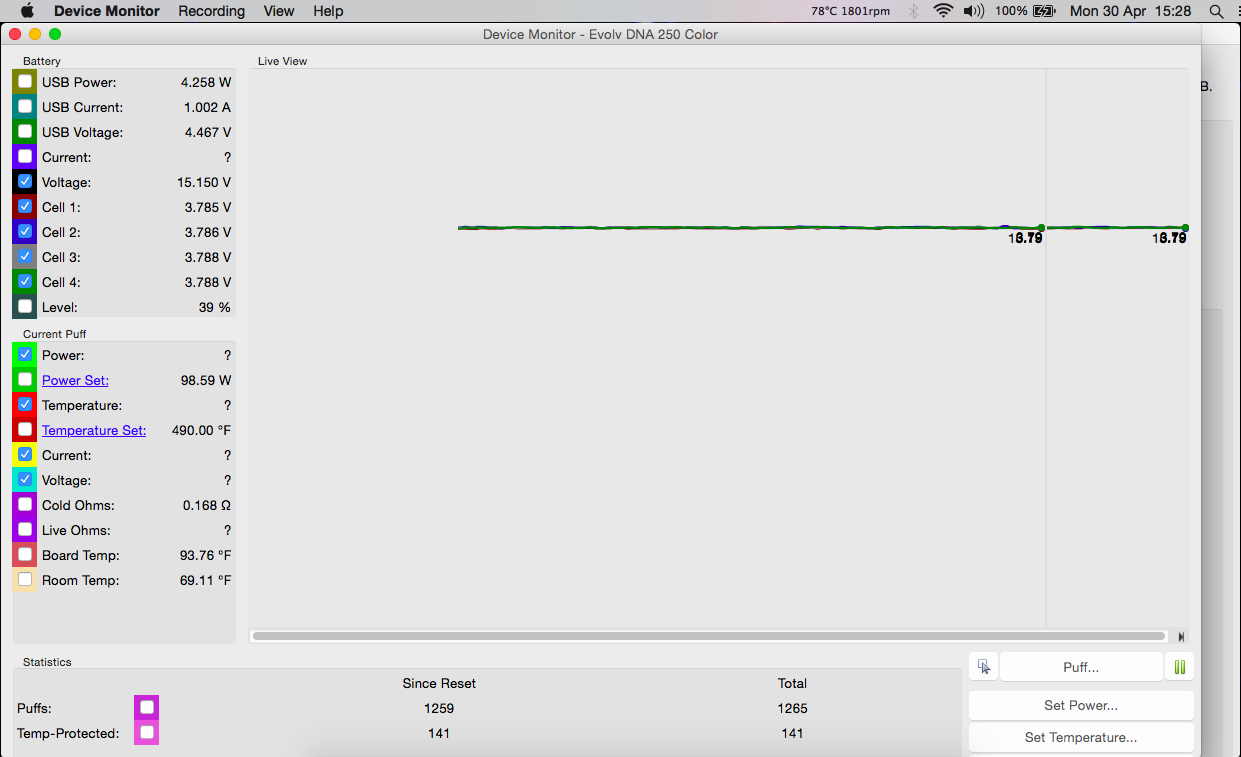Open the View menu
Image resolution: width=1241 pixels, height=757 pixels.
coord(279,11)
